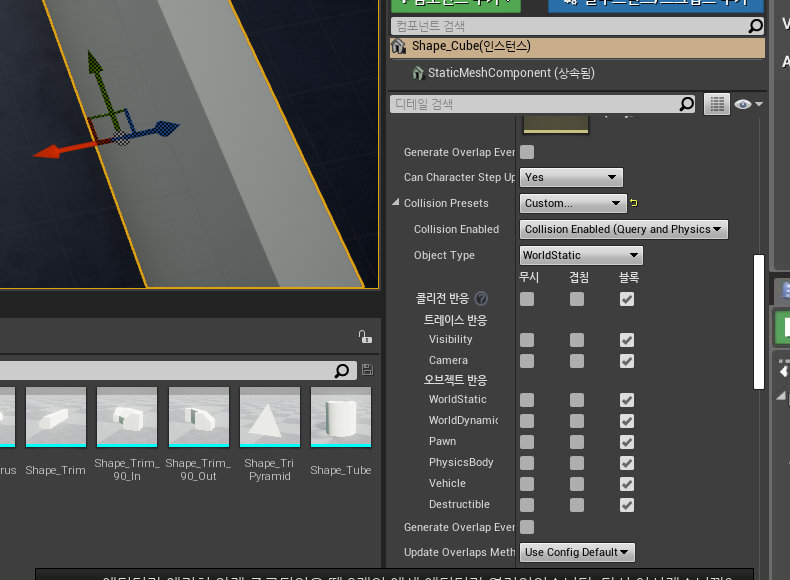
Task: Toggle Destructible block checkbox
Action: (627, 505)
